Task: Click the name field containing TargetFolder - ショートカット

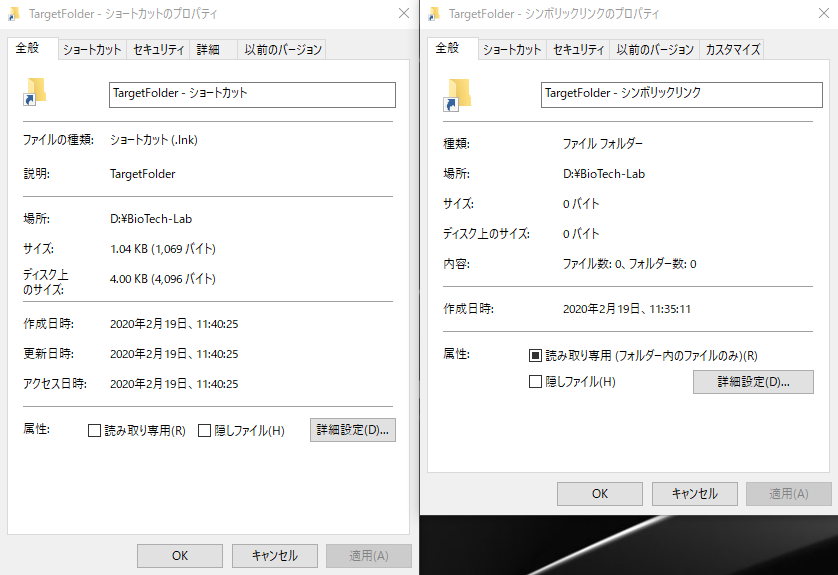Action: (252, 95)
